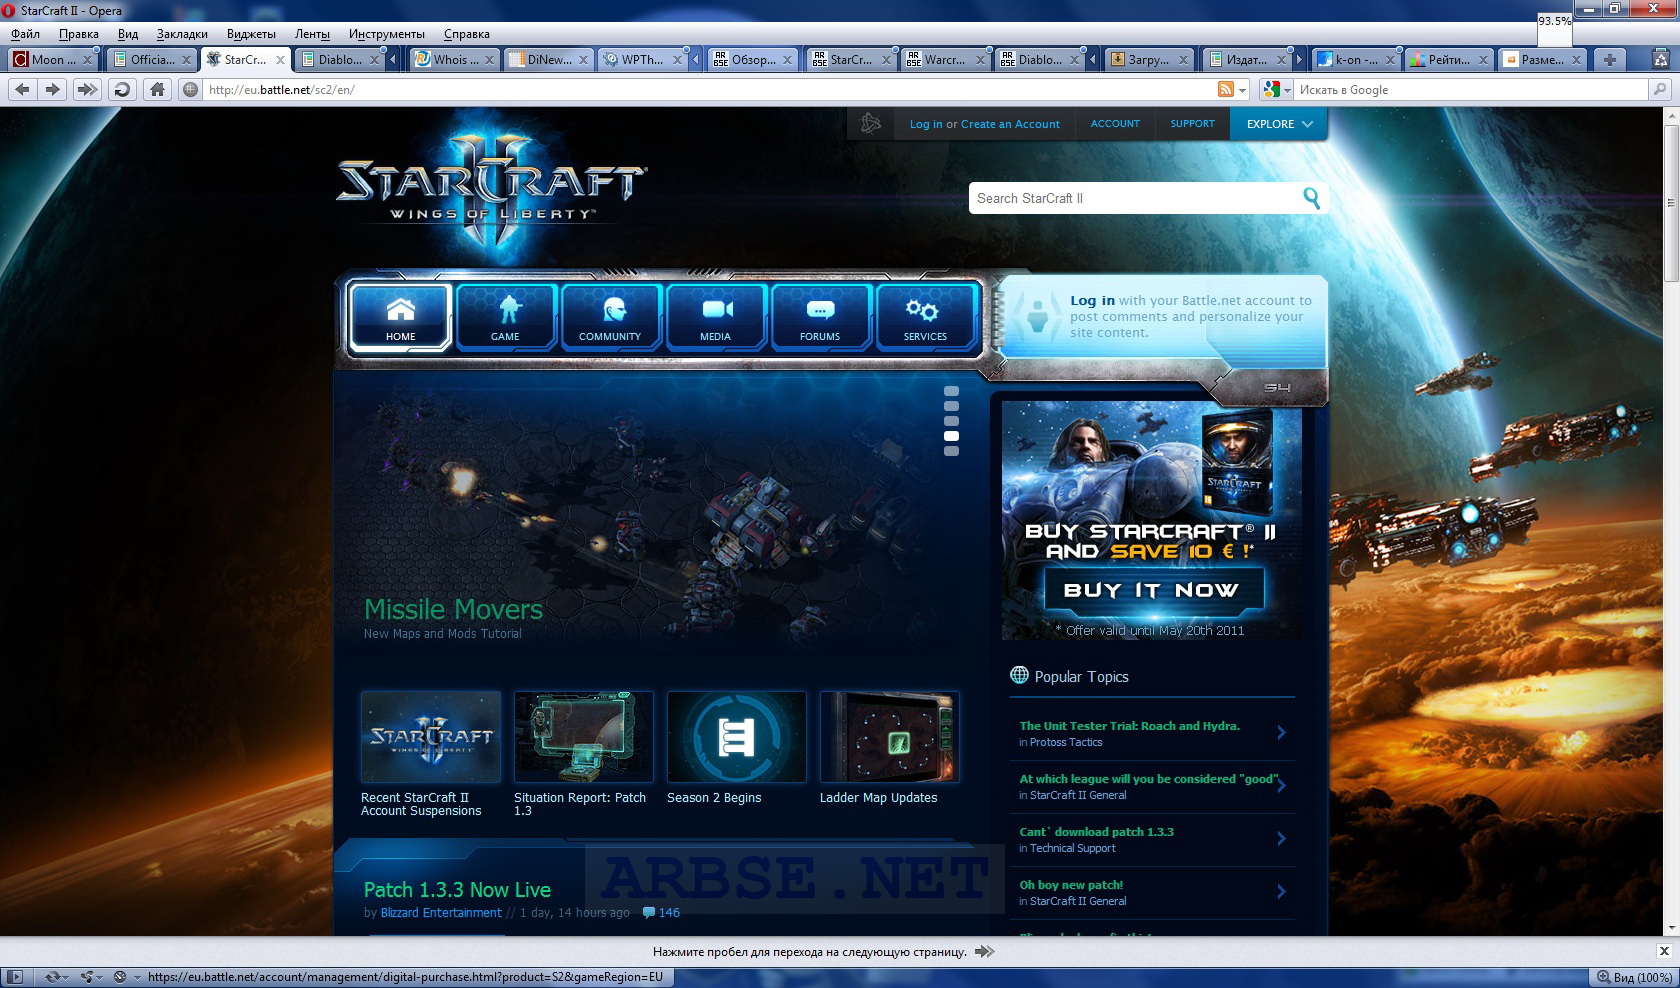Viewport: 1680px width, 988px height.
Task: Open the HOME navigation tile
Action: (x=400, y=317)
